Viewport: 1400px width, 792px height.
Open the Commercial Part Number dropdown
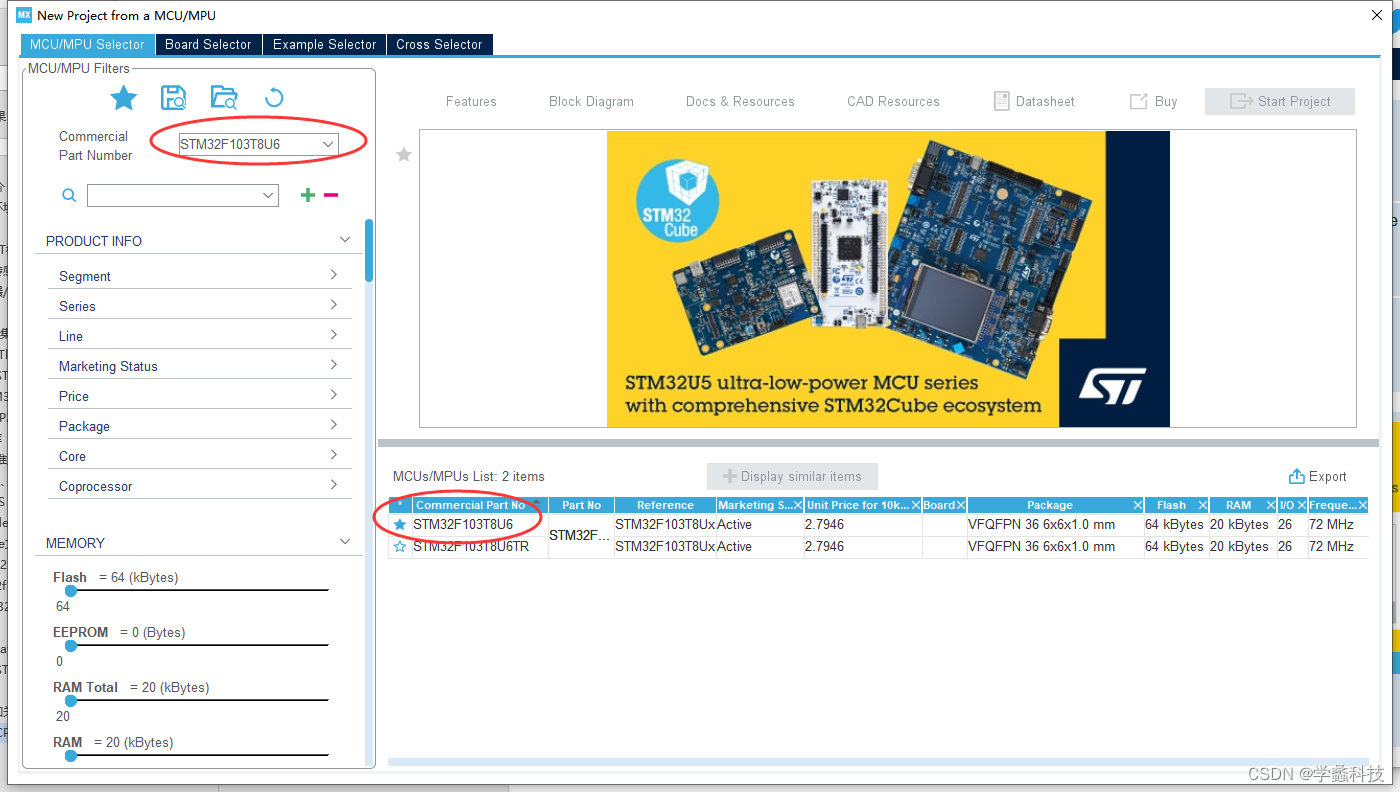pos(327,144)
